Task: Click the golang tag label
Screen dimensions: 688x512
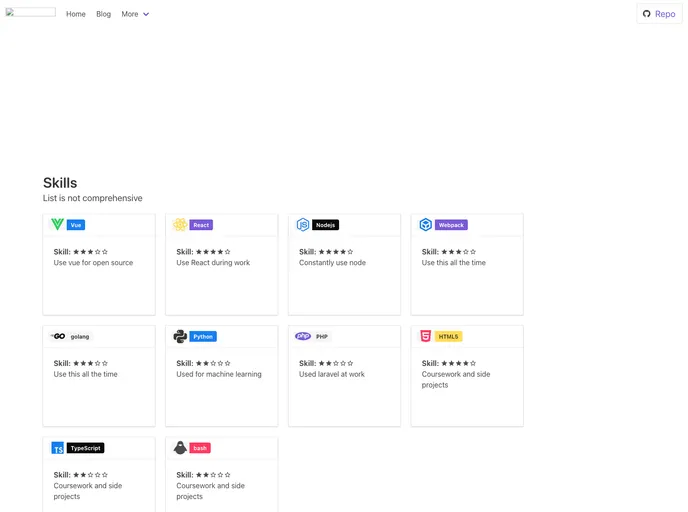Action: [80, 337]
